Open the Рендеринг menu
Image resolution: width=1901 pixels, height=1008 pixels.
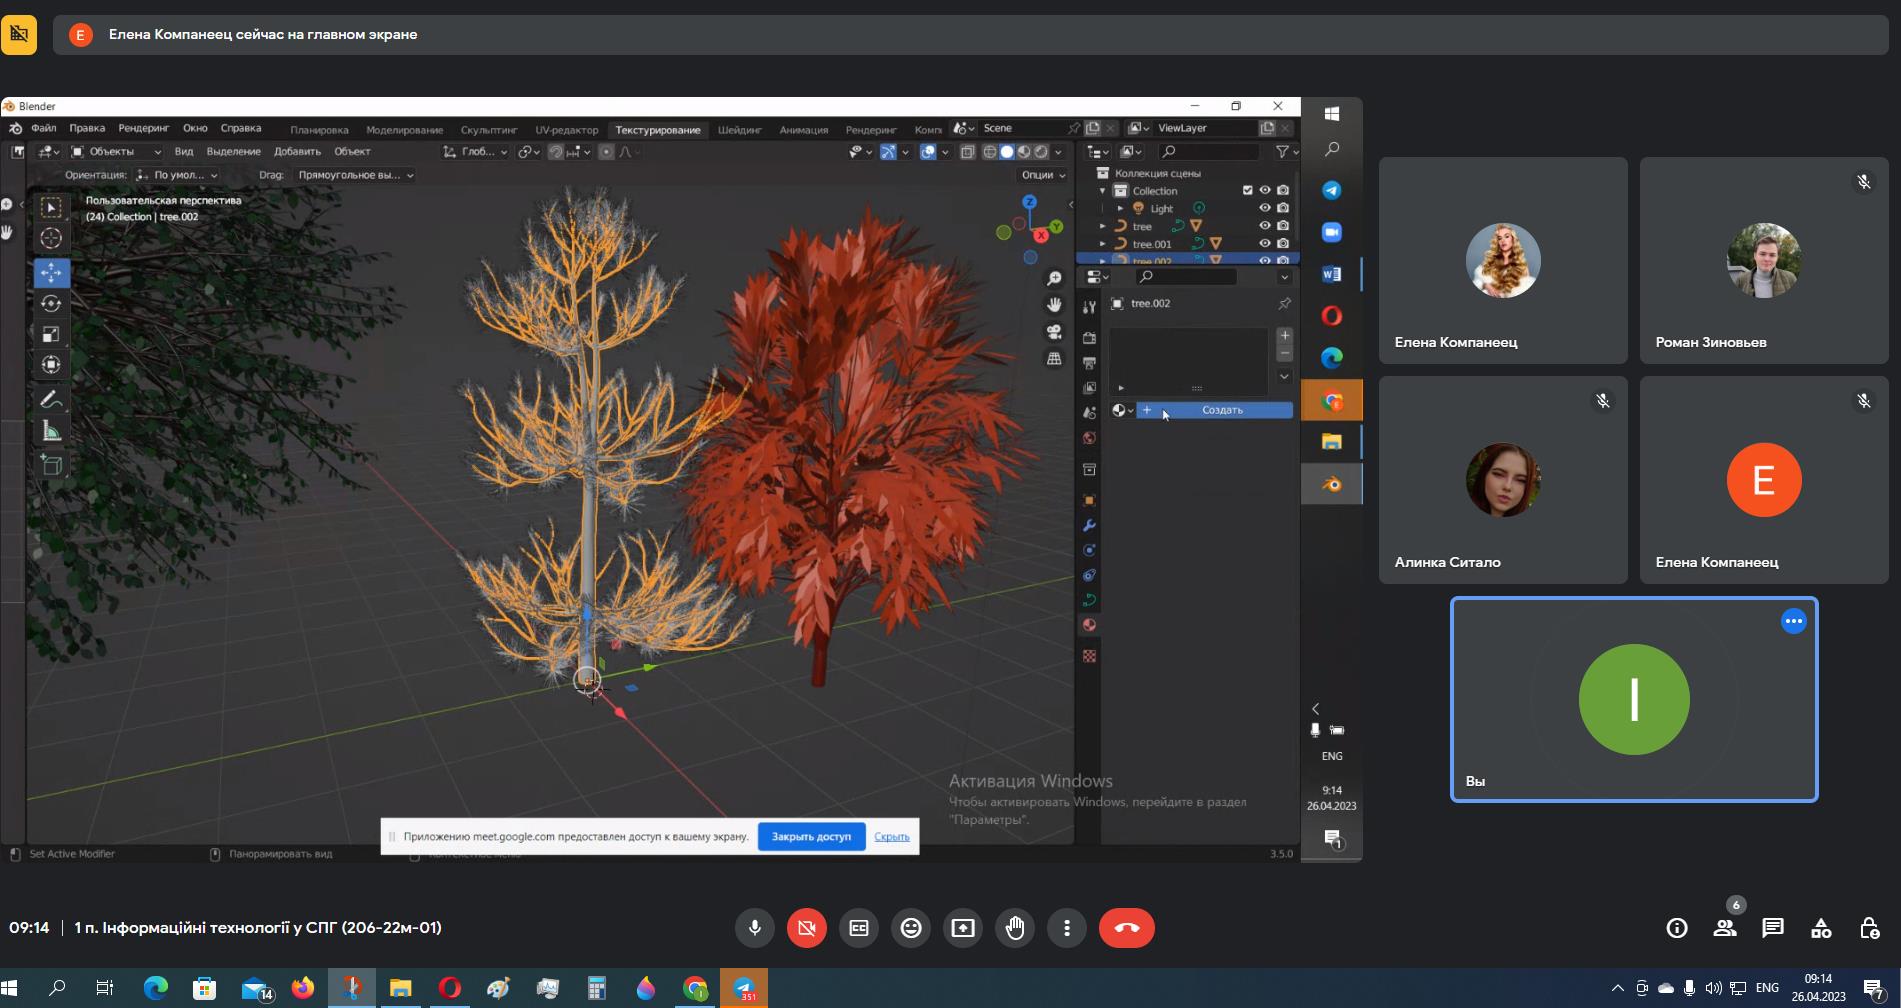click(143, 128)
